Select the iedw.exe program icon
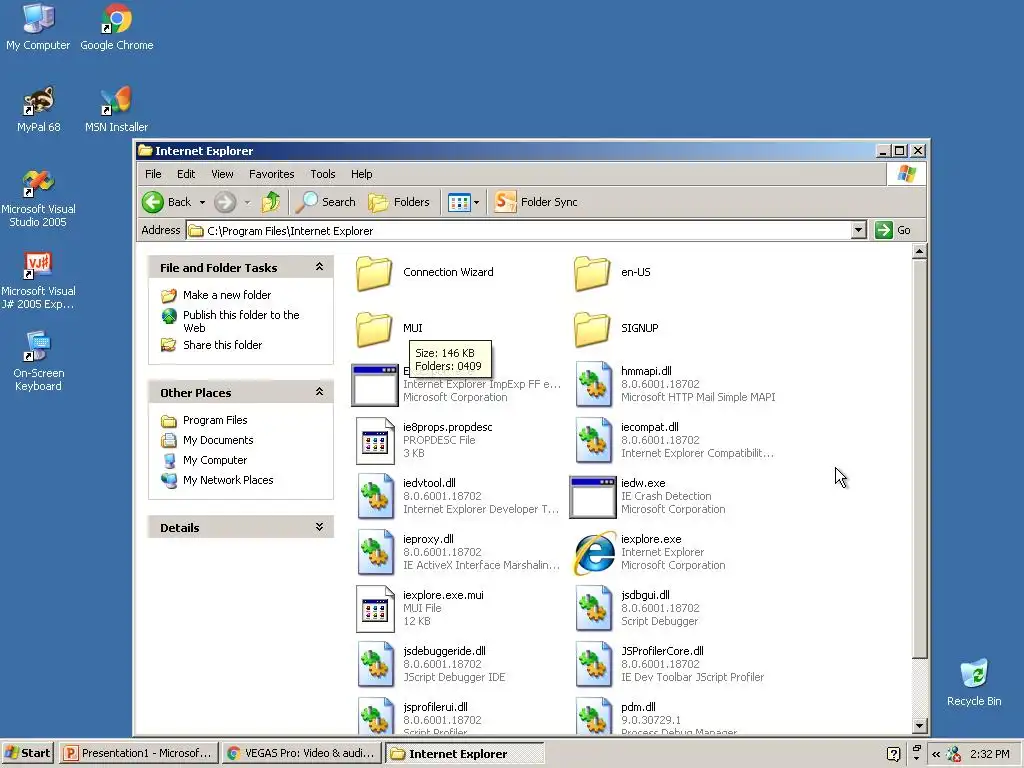1024x768 pixels. [593, 497]
